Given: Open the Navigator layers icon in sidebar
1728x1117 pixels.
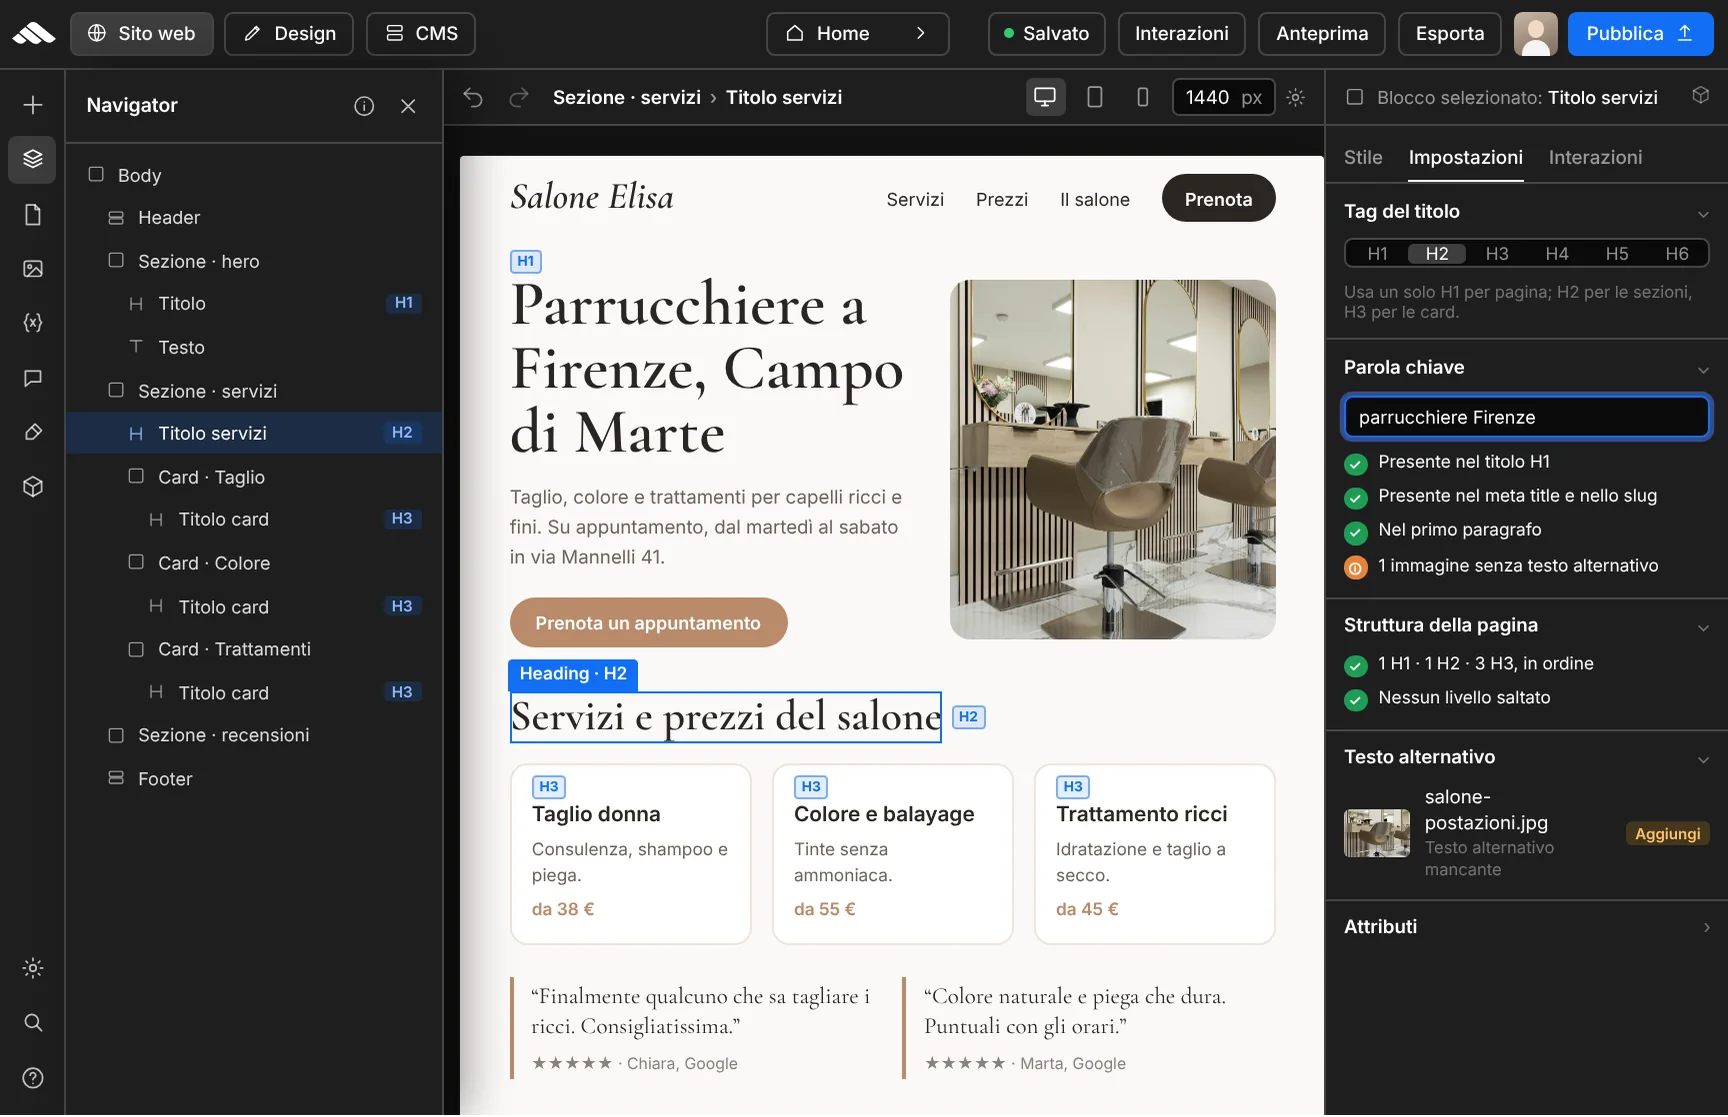Looking at the screenshot, I should pyautogui.click(x=33, y=159).
